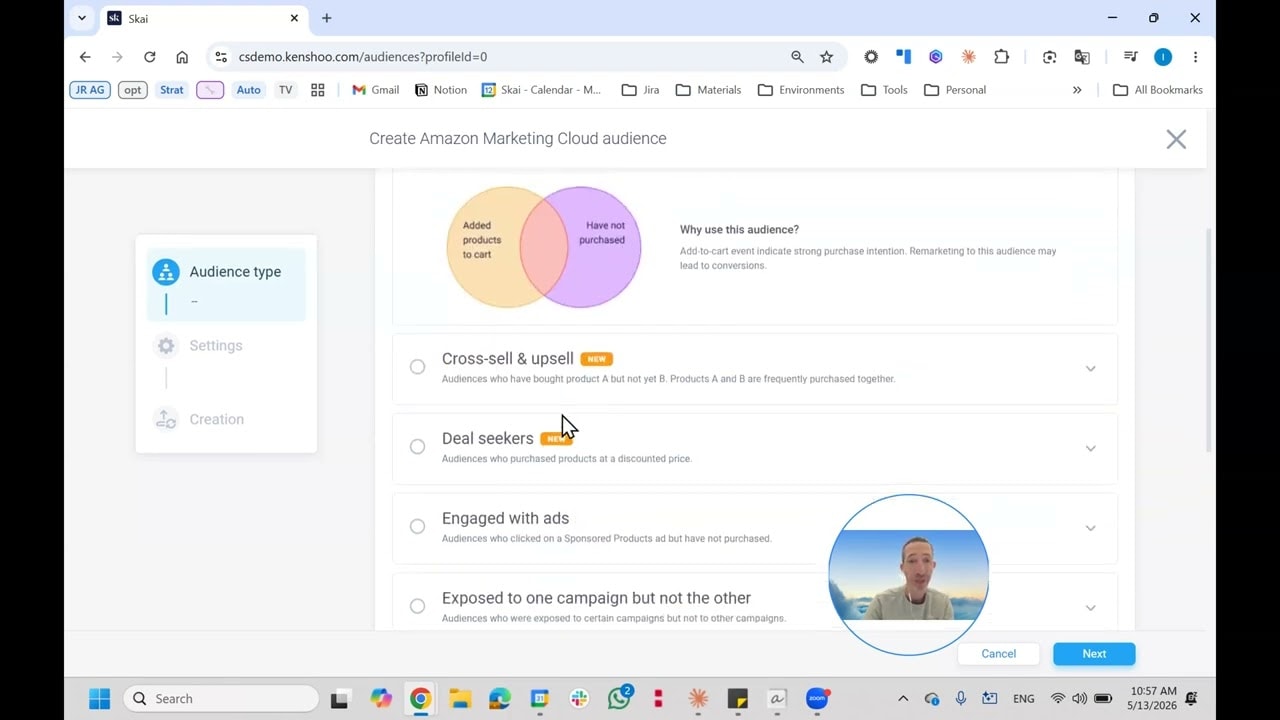The image size is (1280, 720).
Task: Click the blue panels extension icon
Action: [903, 57]
